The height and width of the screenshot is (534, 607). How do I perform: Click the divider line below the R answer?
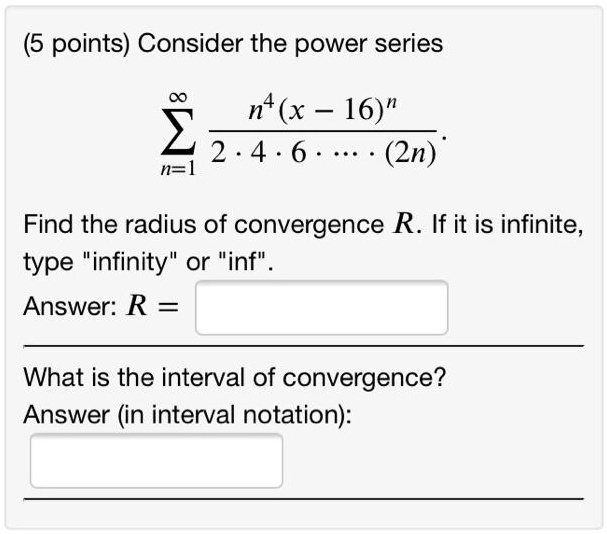pos(303,345)
